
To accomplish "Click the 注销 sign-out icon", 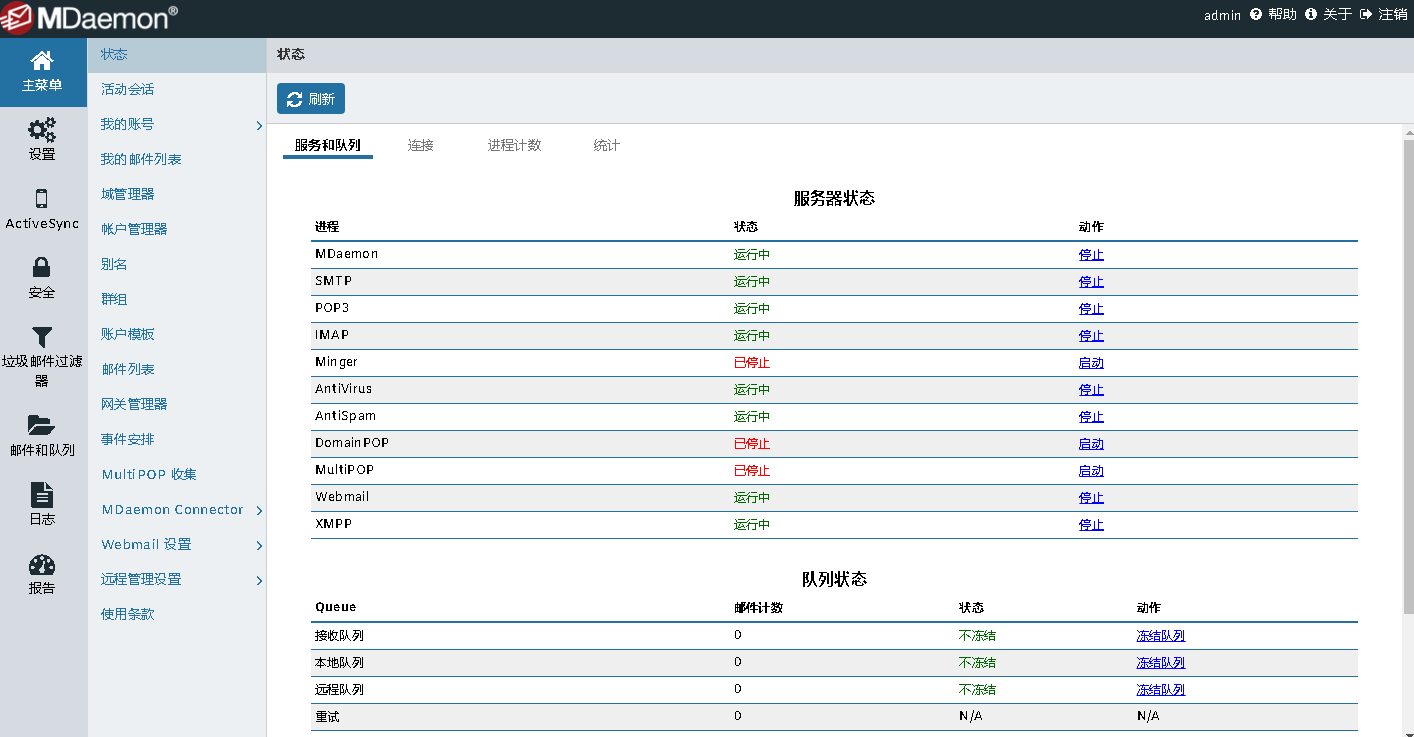I will [1366, 15].
